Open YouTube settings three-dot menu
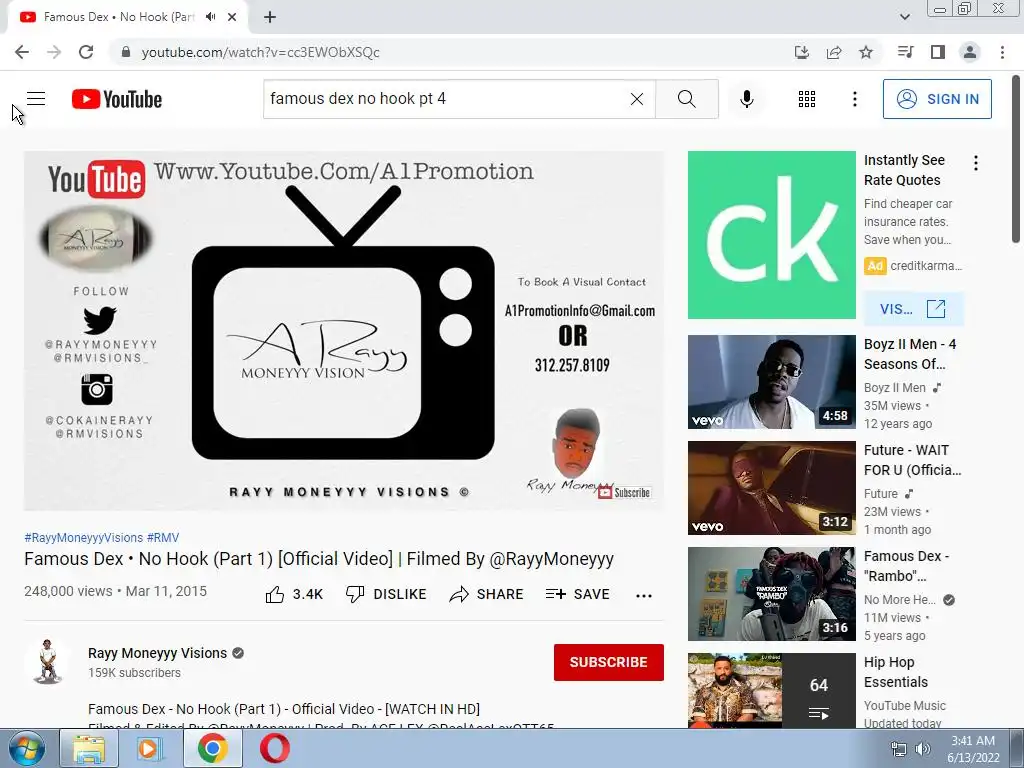Screen dimensions: 1024x768 854,99
